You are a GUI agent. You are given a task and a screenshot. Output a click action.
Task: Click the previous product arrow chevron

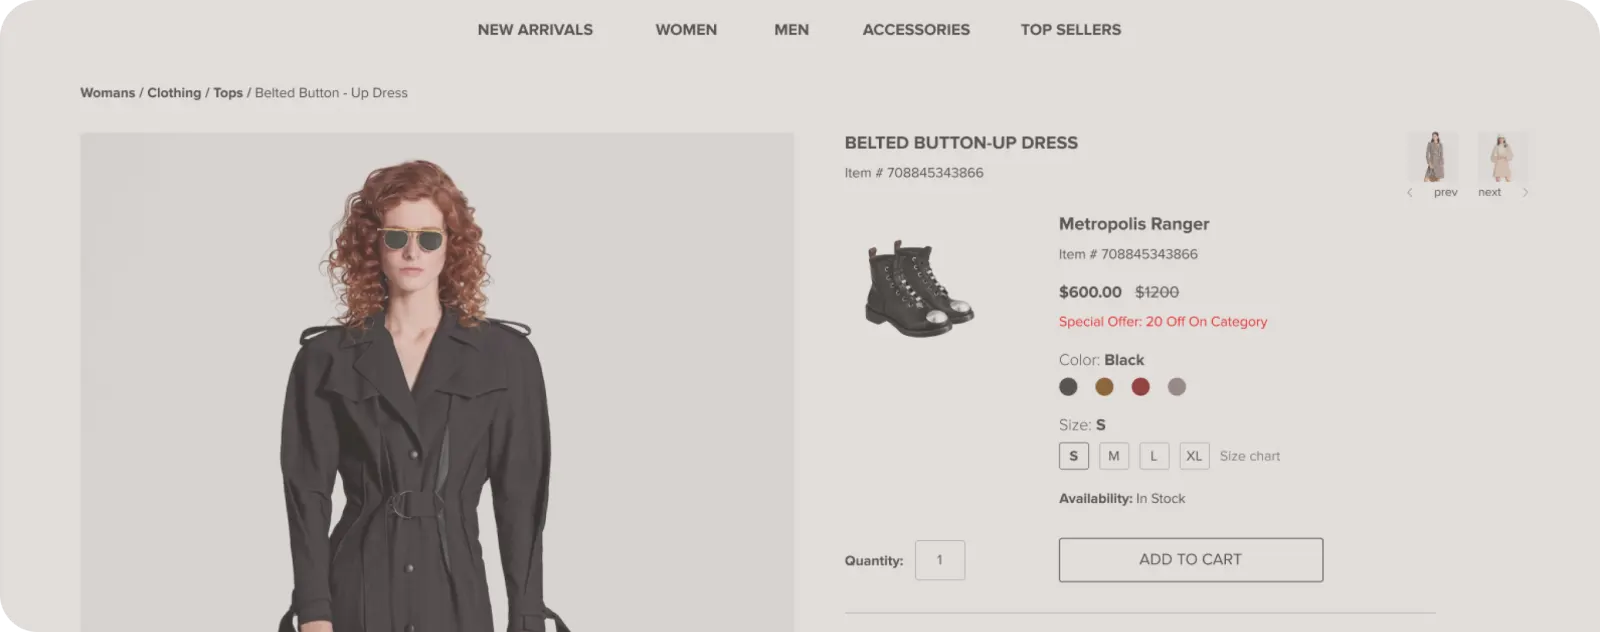coord(1410,193)
